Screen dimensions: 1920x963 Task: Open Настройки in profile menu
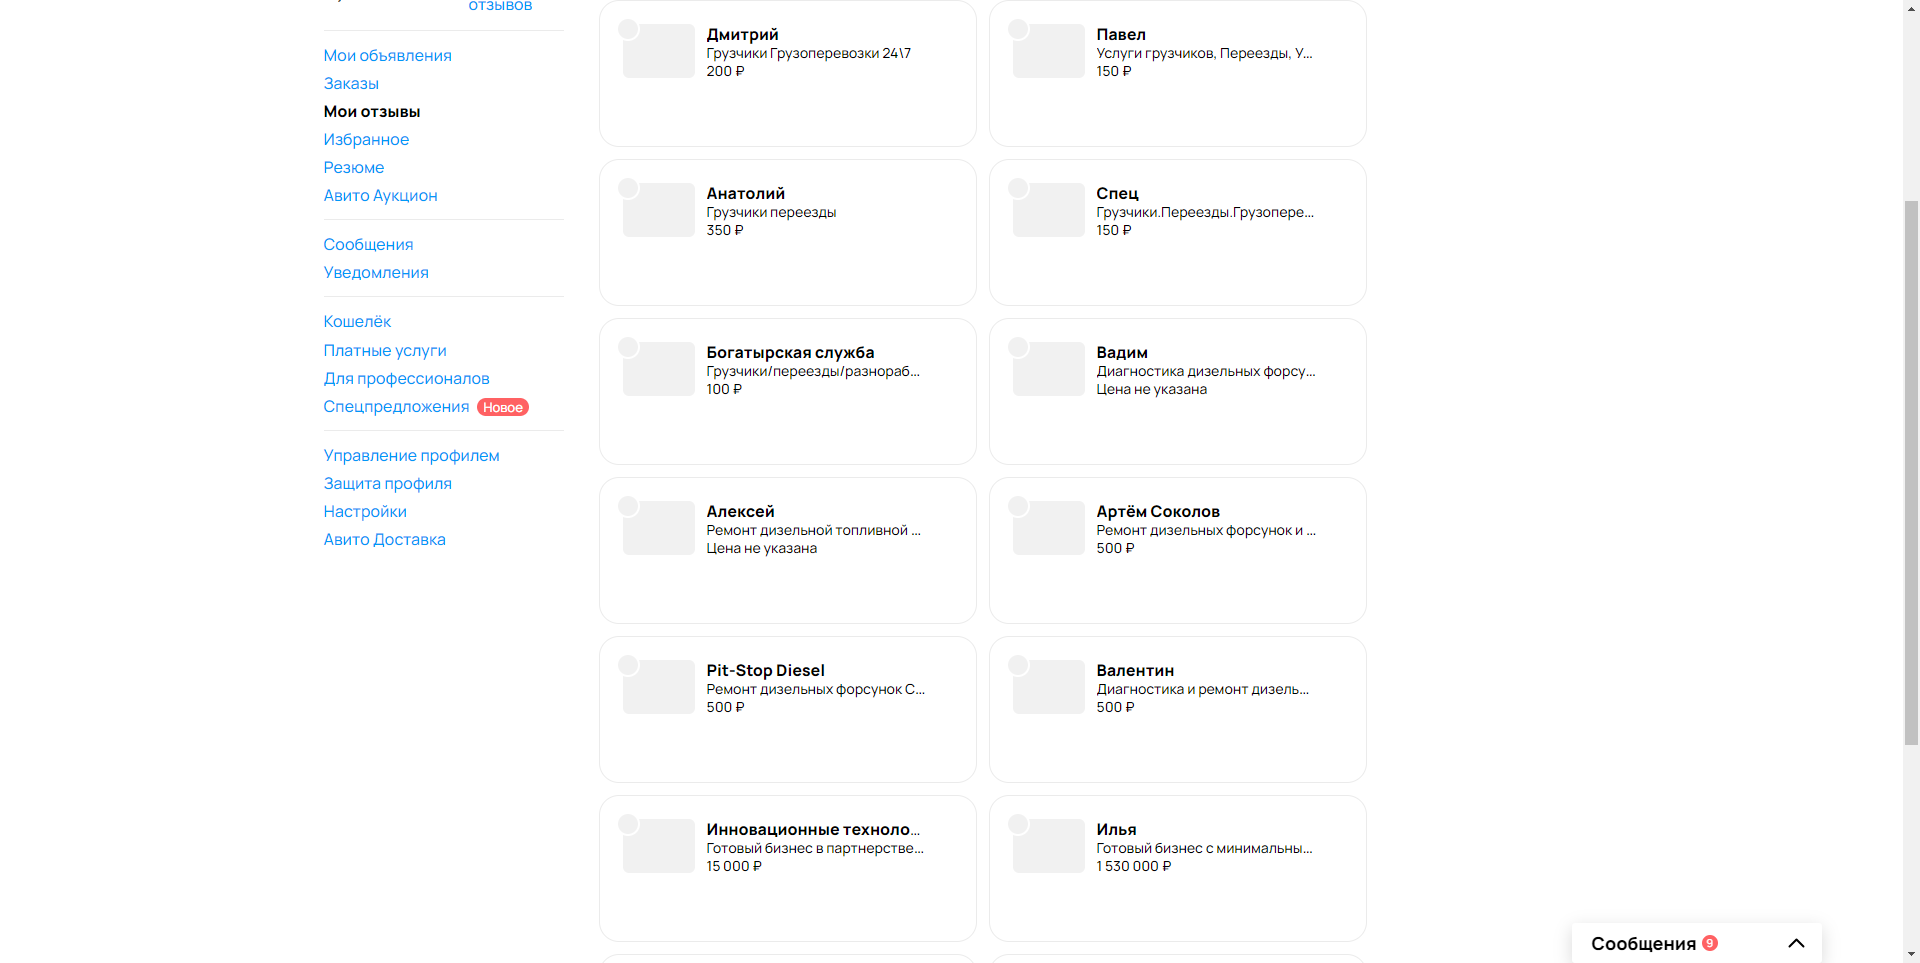pyautogui.click(x=365, y=511)
